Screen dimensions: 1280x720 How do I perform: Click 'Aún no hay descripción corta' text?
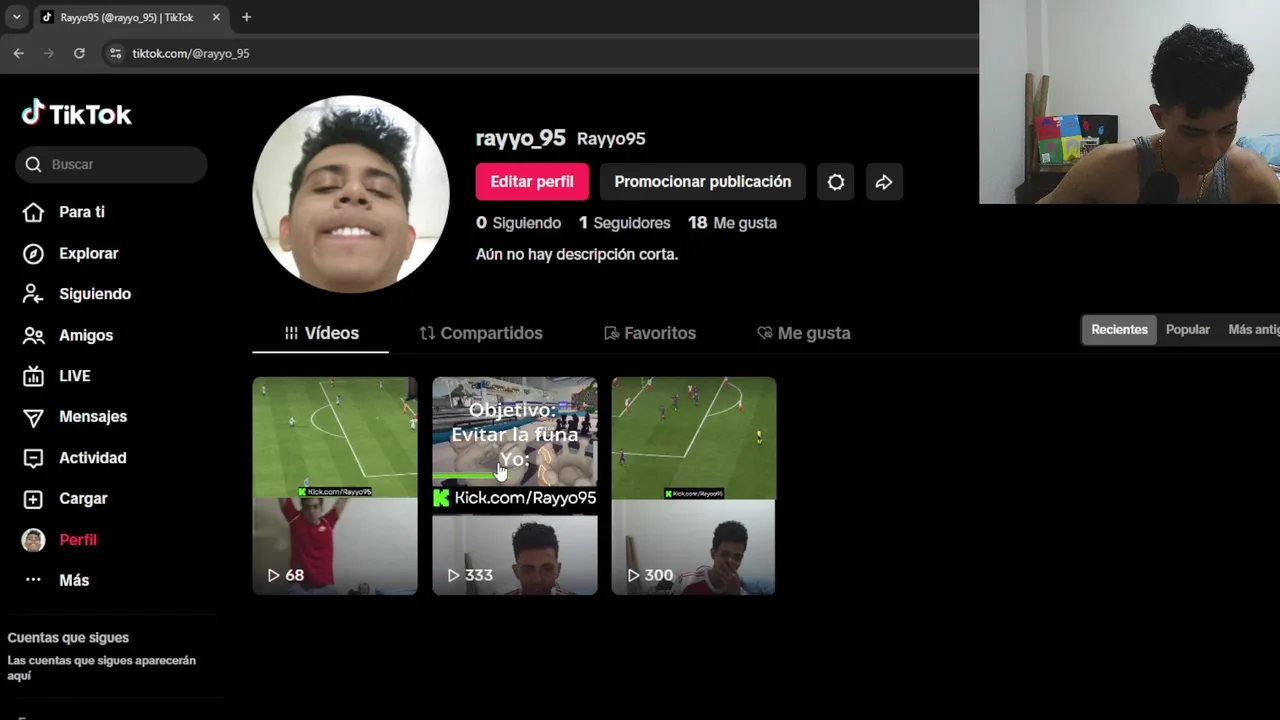pyautogui.click(x=577, y=254)
